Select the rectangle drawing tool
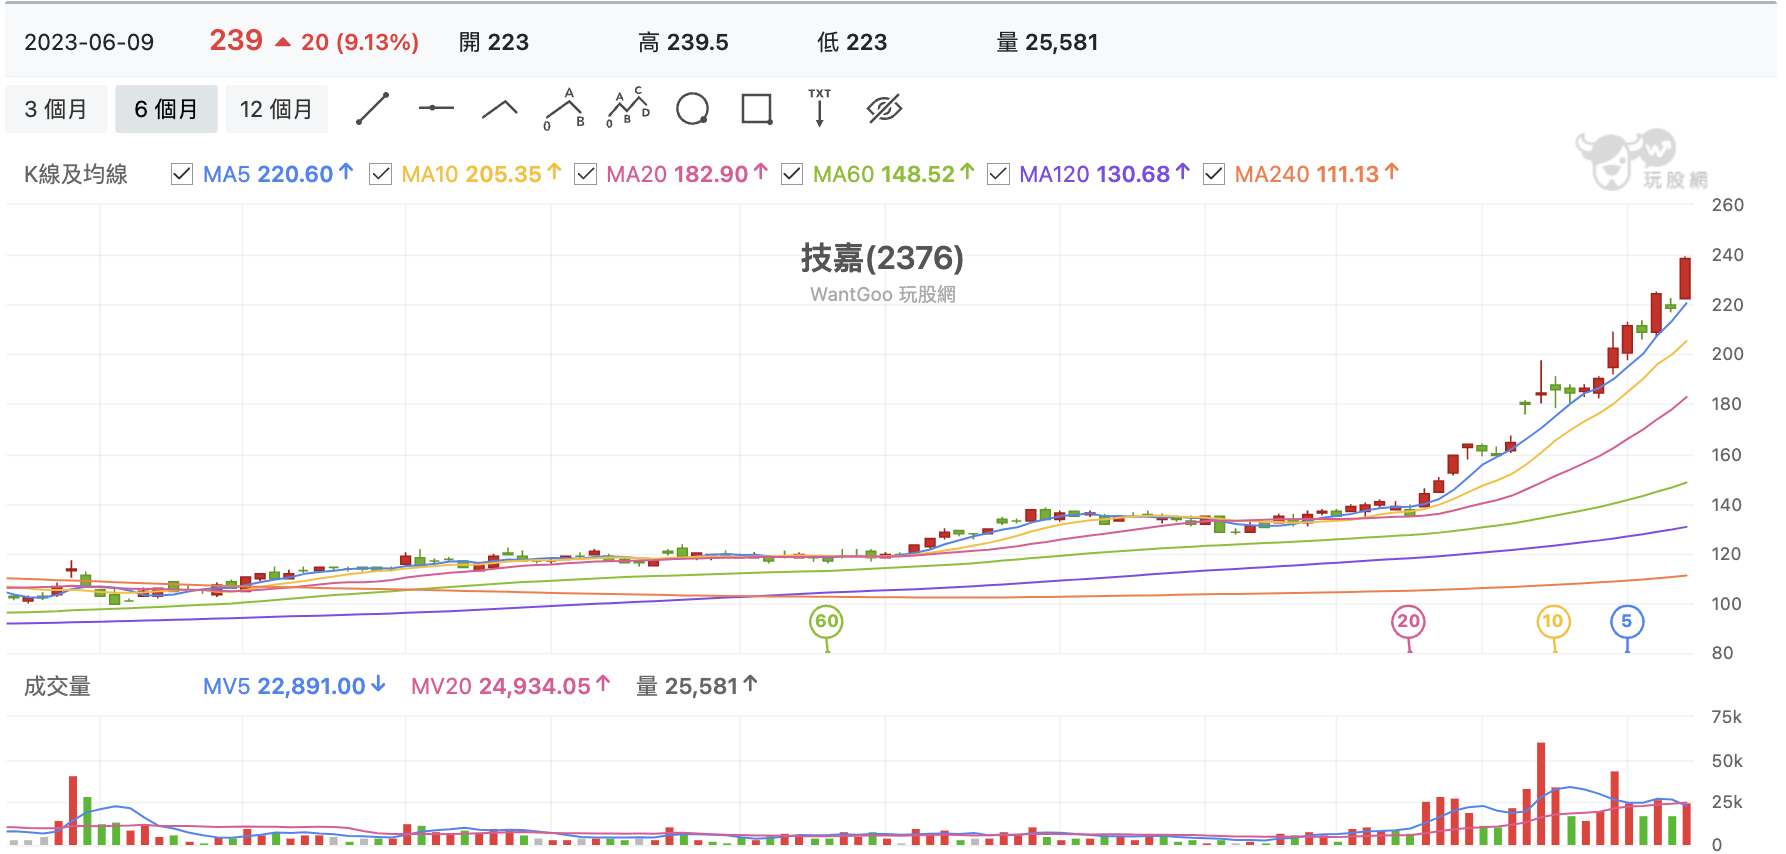Viewport: 1786px width, 854px height. 757,109
